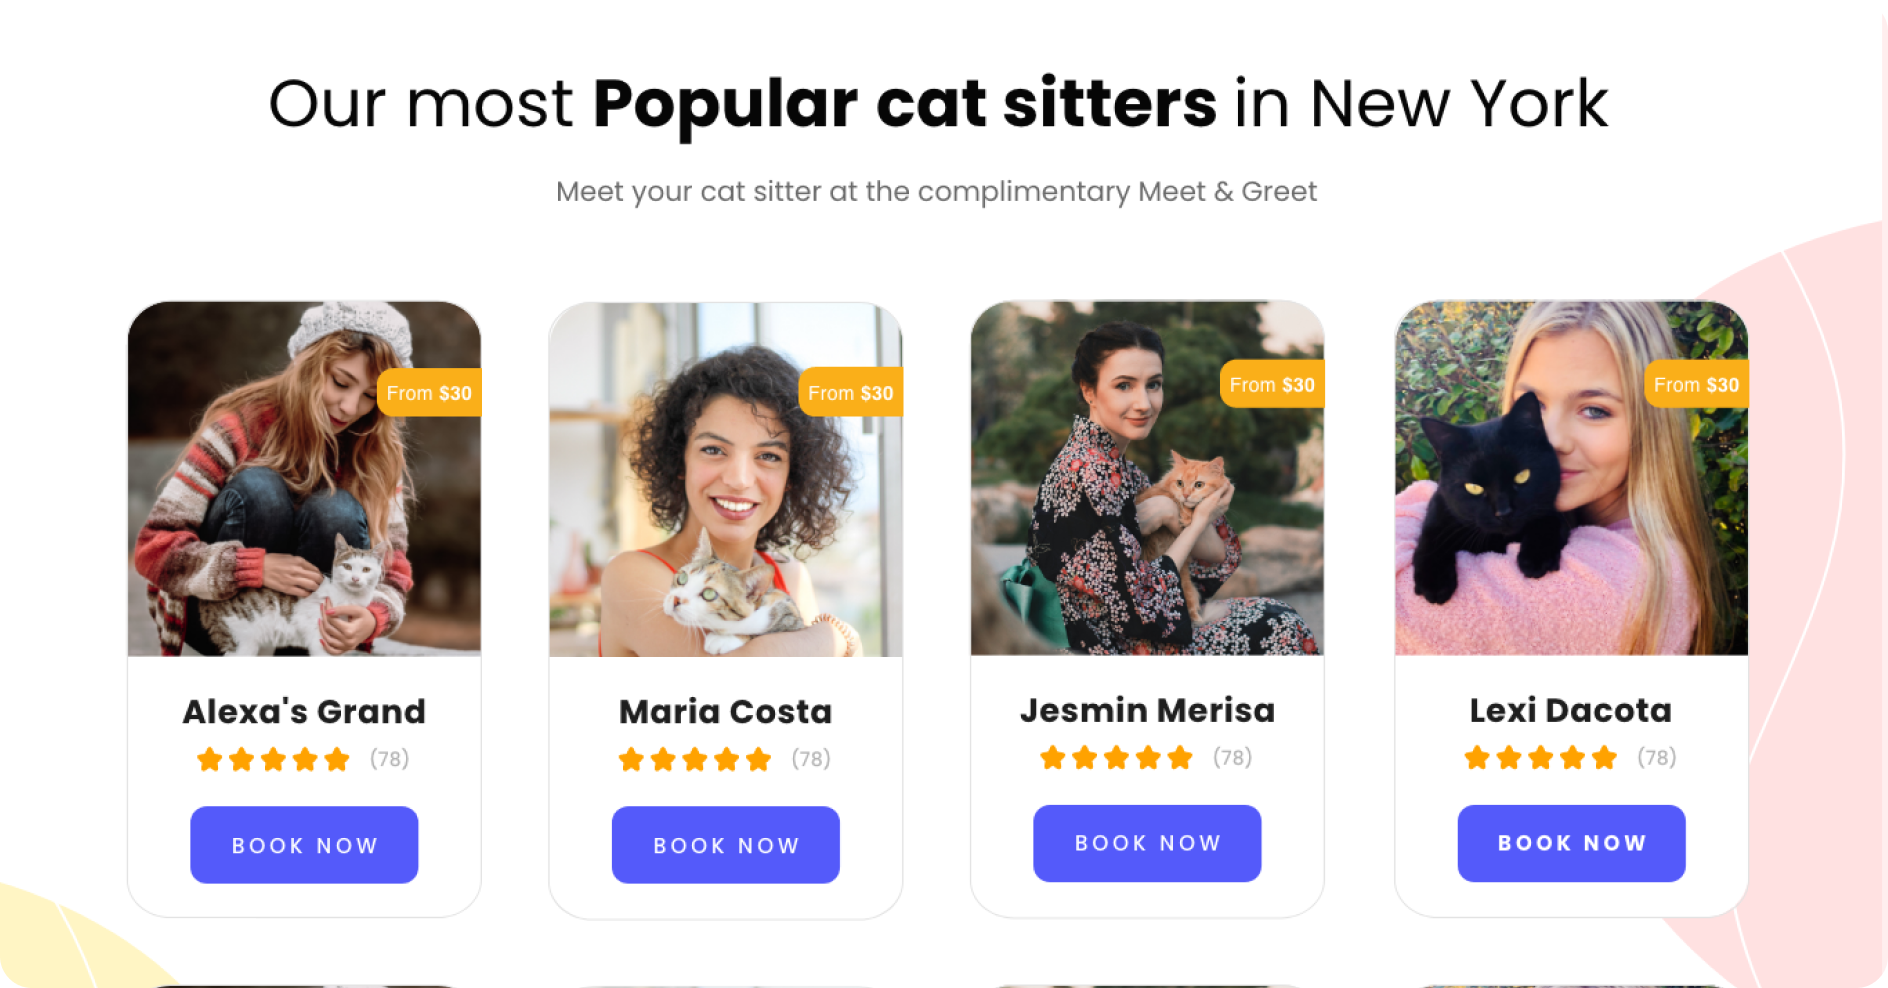Click Maria Costa's From $30 price tag
The width and height of the screenshot is (1888, 988).
coord(851,393)
